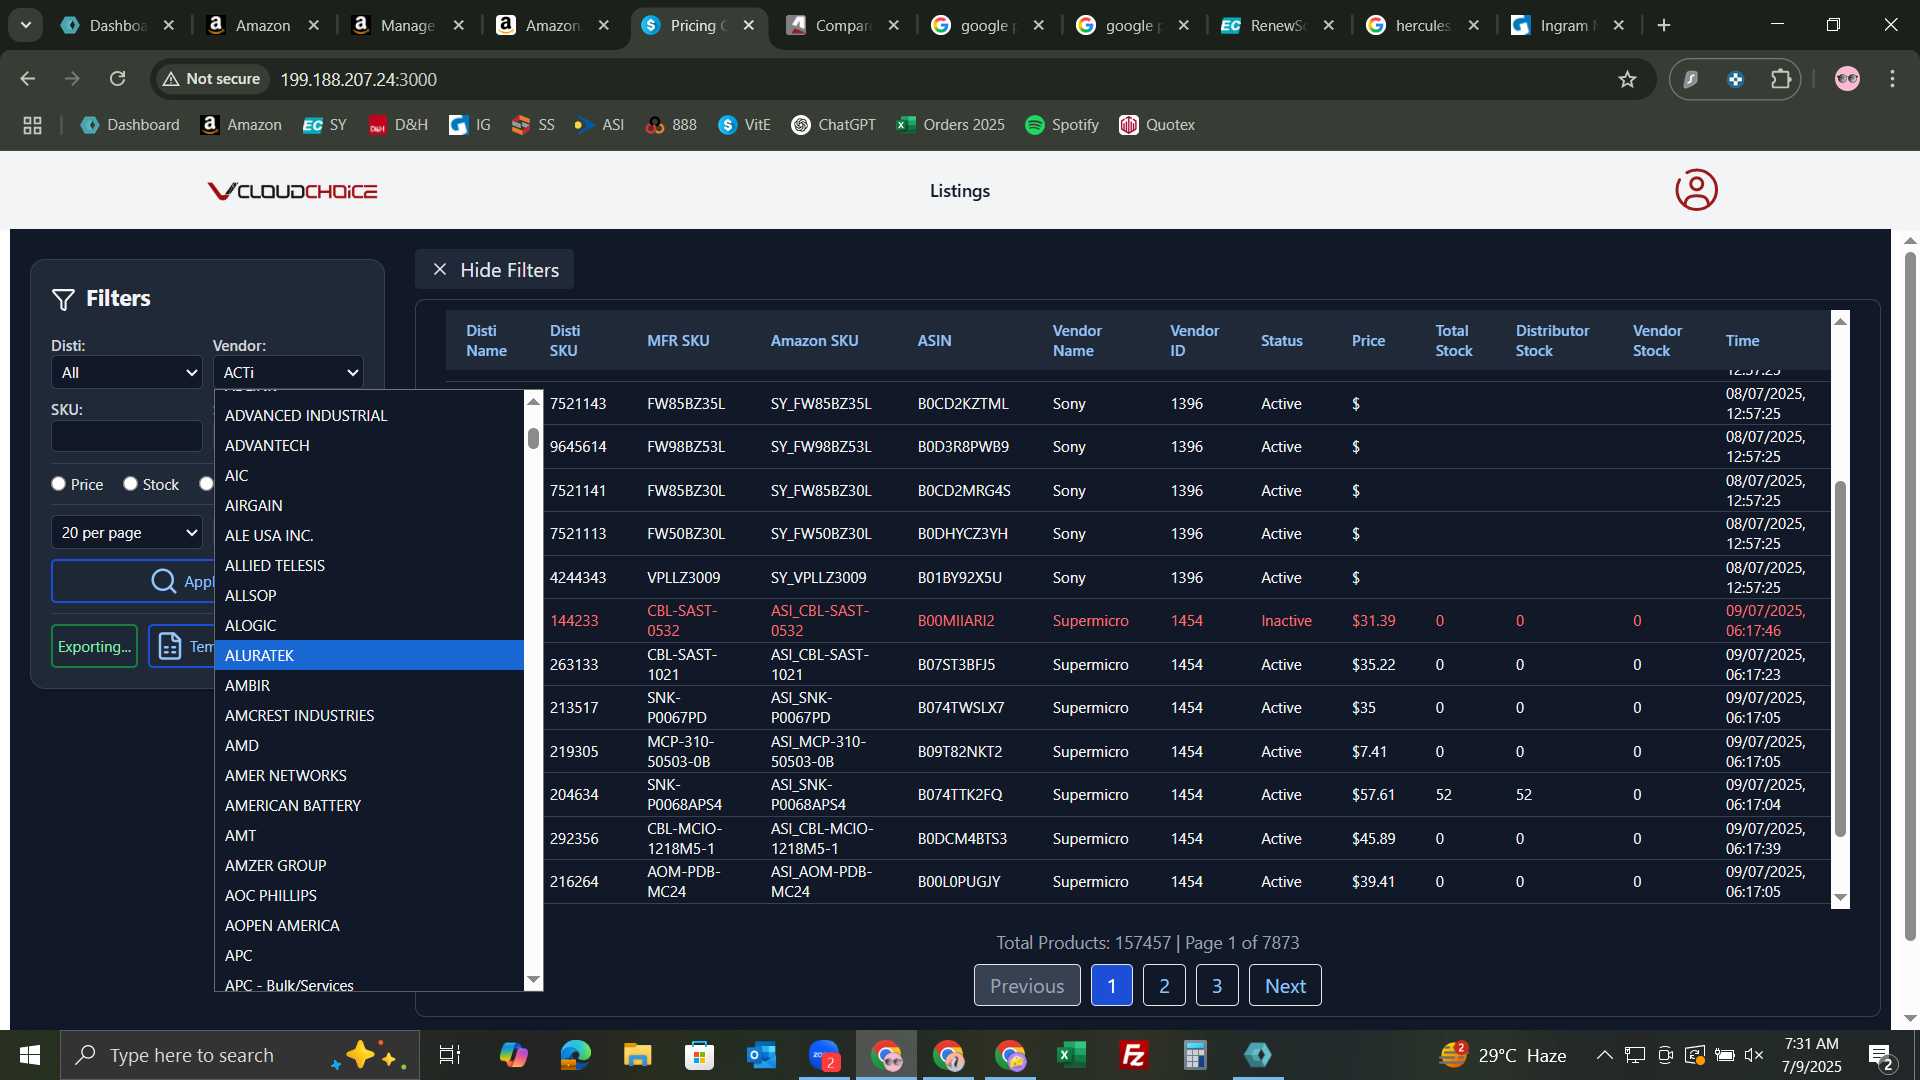The image size is (1920, 1080).
Task: Open the browser extensions puzzle icon
Action: pyautogui.click(x=1781, y=79)
